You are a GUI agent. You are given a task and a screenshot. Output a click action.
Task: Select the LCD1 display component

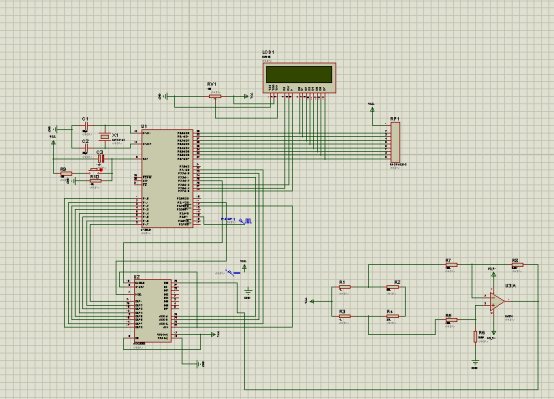[x=299, y=78]
